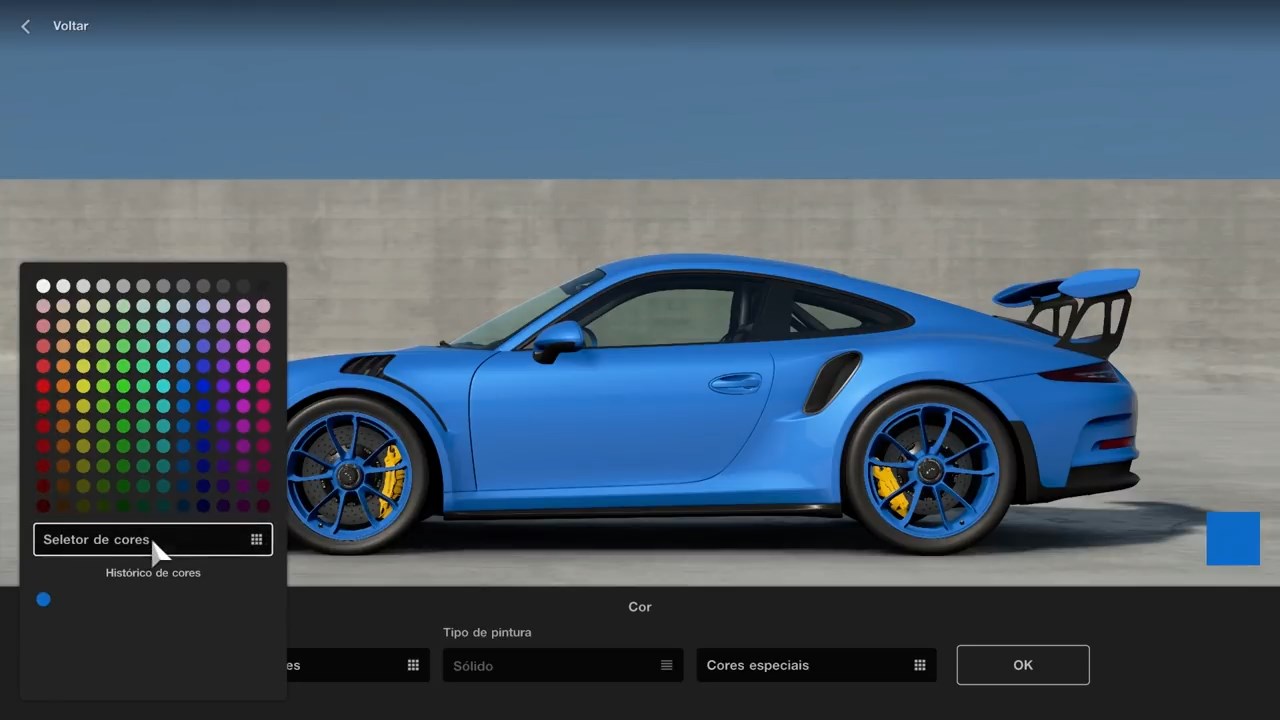Select the brown-orange swatch, second in tenth row
The image size is (1280, 720).
pos(63,466)
